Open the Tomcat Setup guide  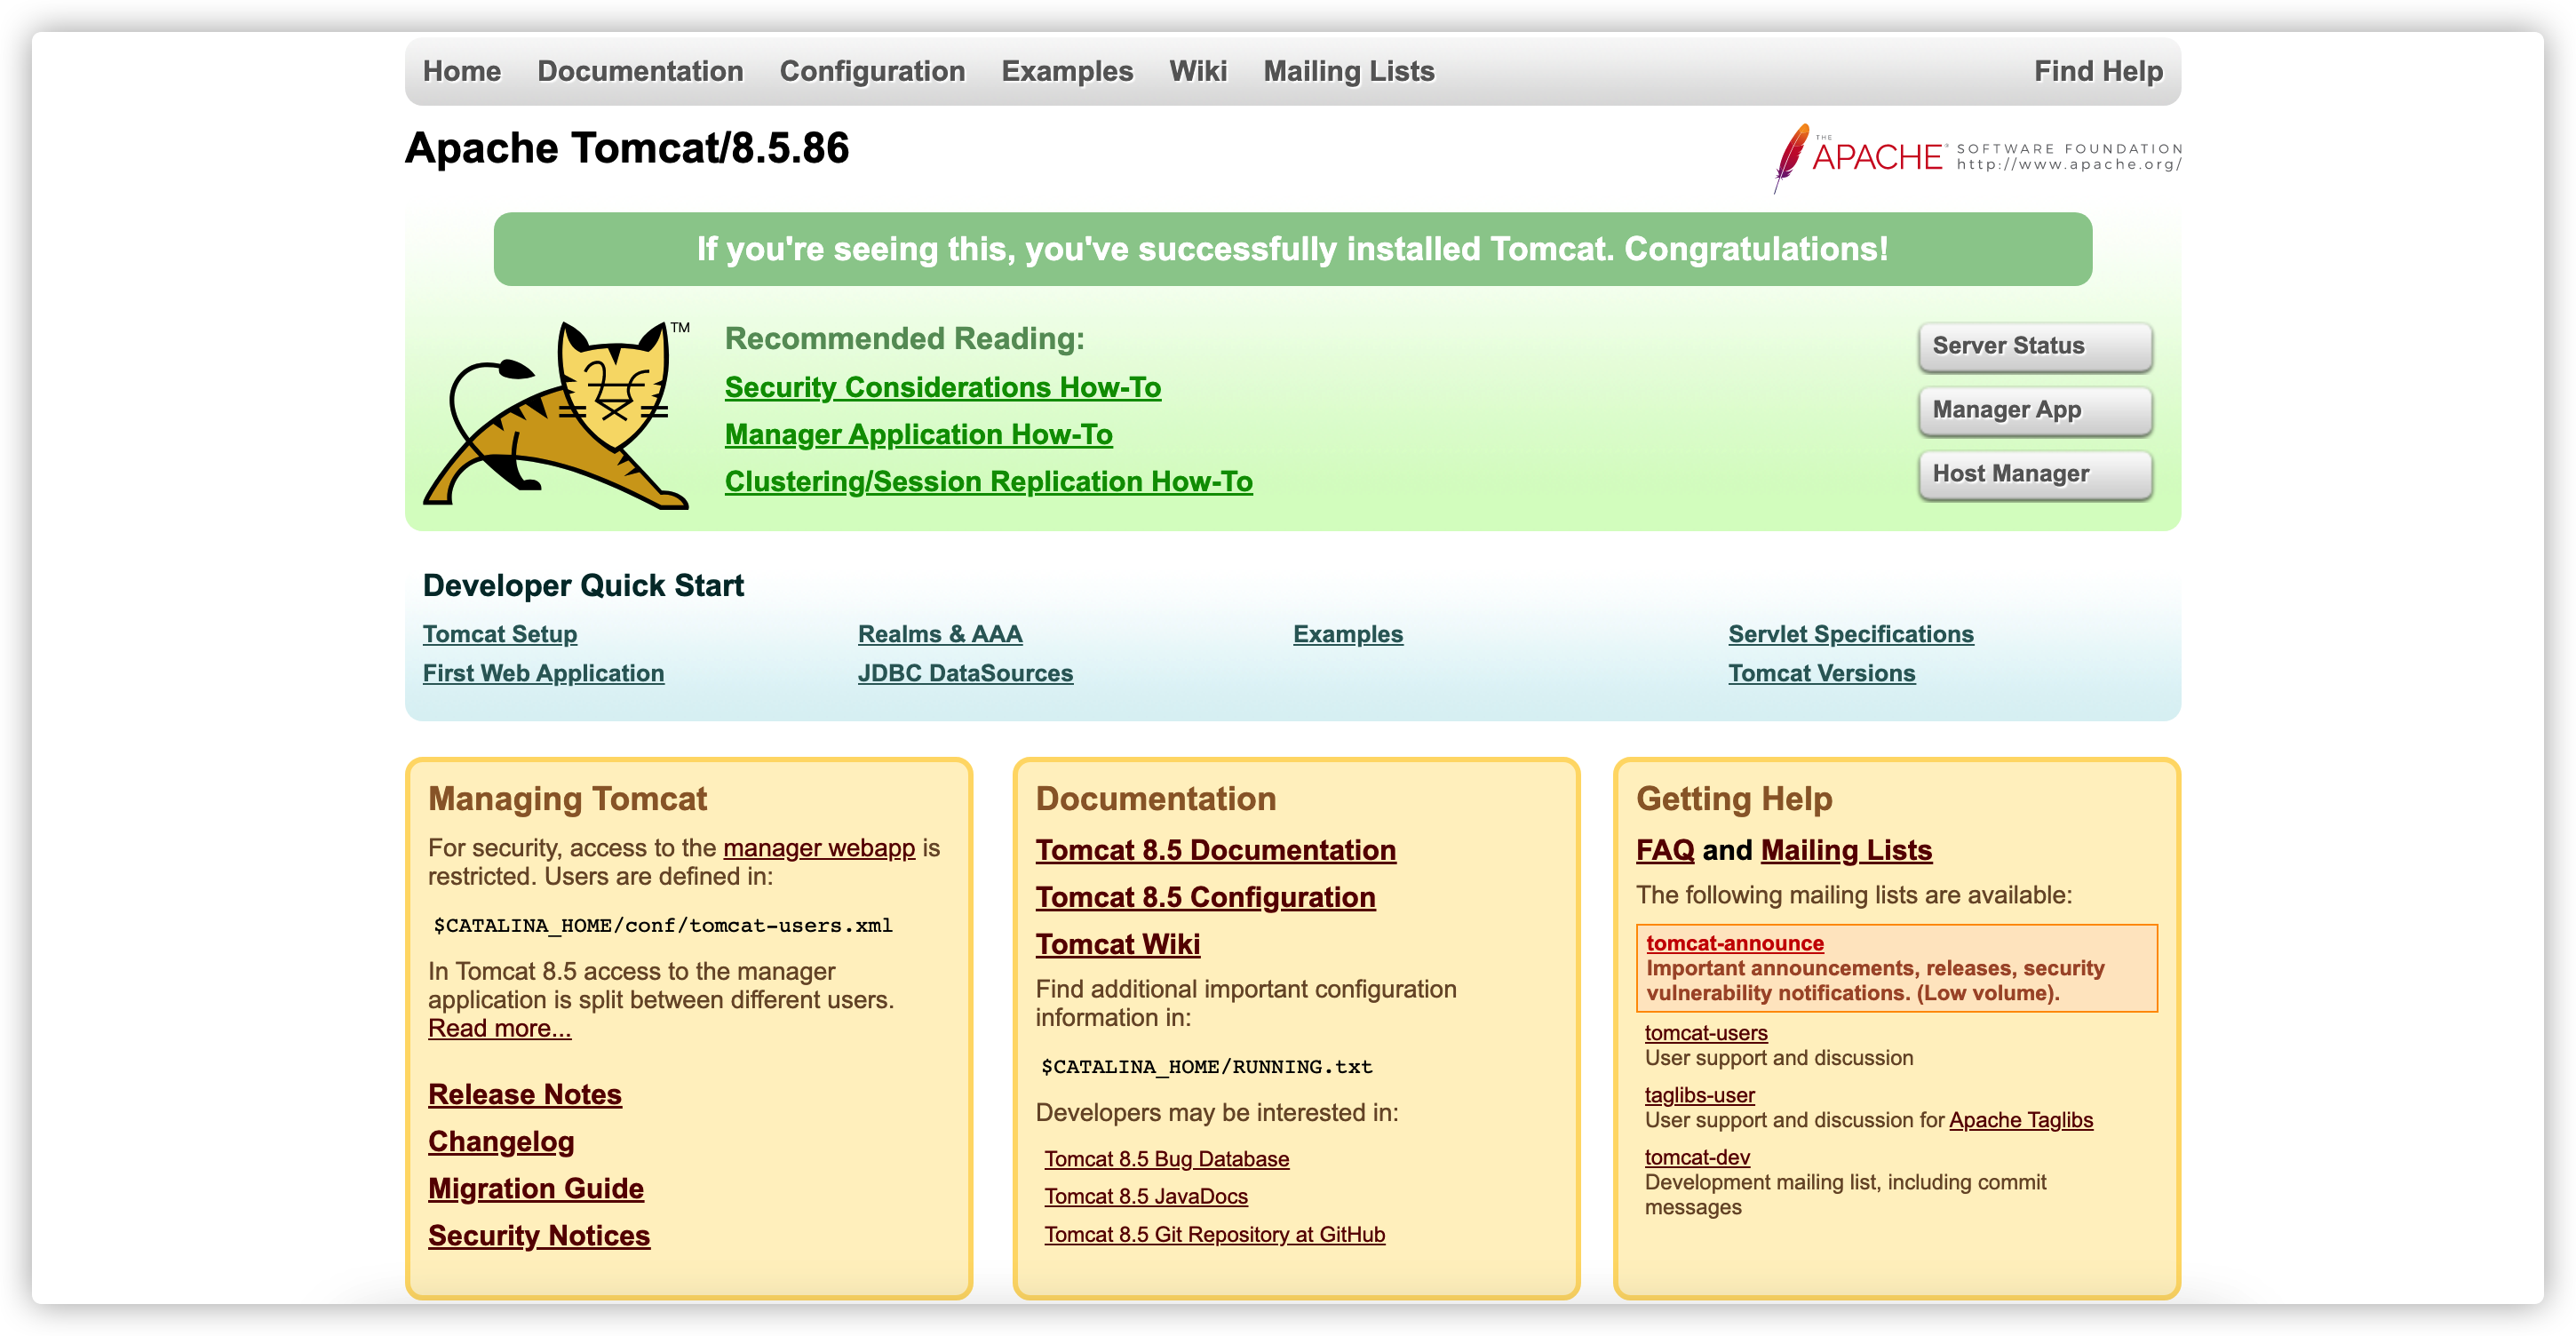point(500,633)
